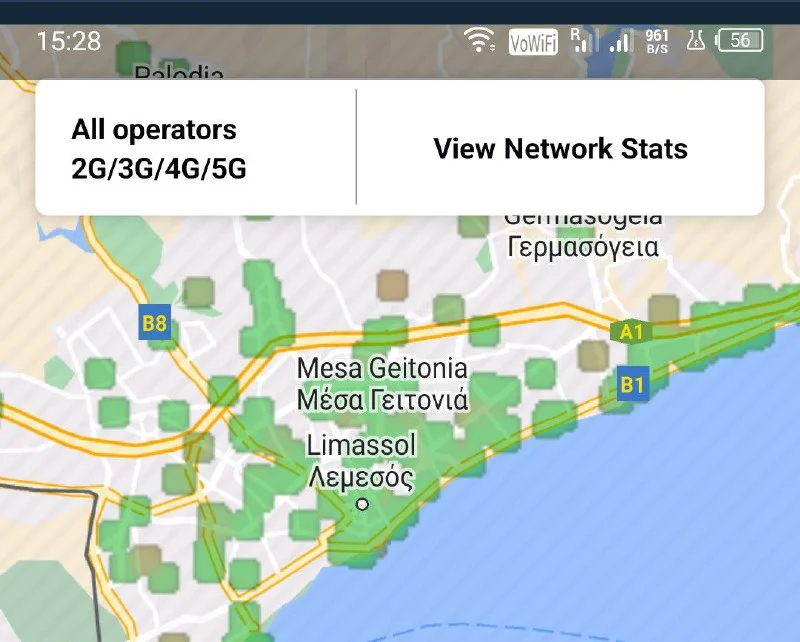Tap the 15:28 clock in status bar
This screenshot has width=800, height=642.
click(68, 41)
